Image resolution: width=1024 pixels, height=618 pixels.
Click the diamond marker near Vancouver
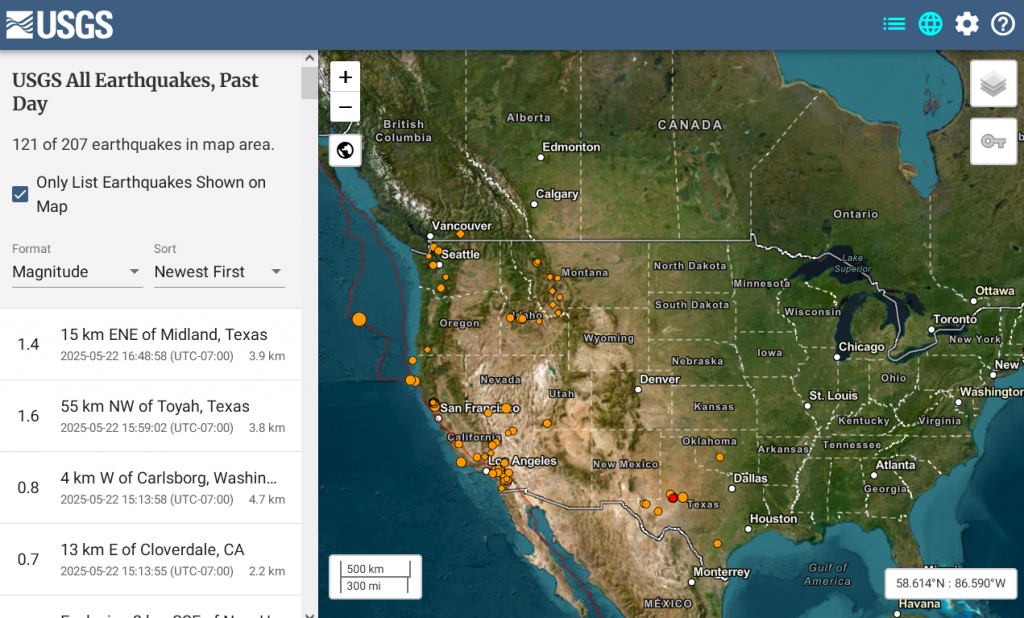click(460, 234)
